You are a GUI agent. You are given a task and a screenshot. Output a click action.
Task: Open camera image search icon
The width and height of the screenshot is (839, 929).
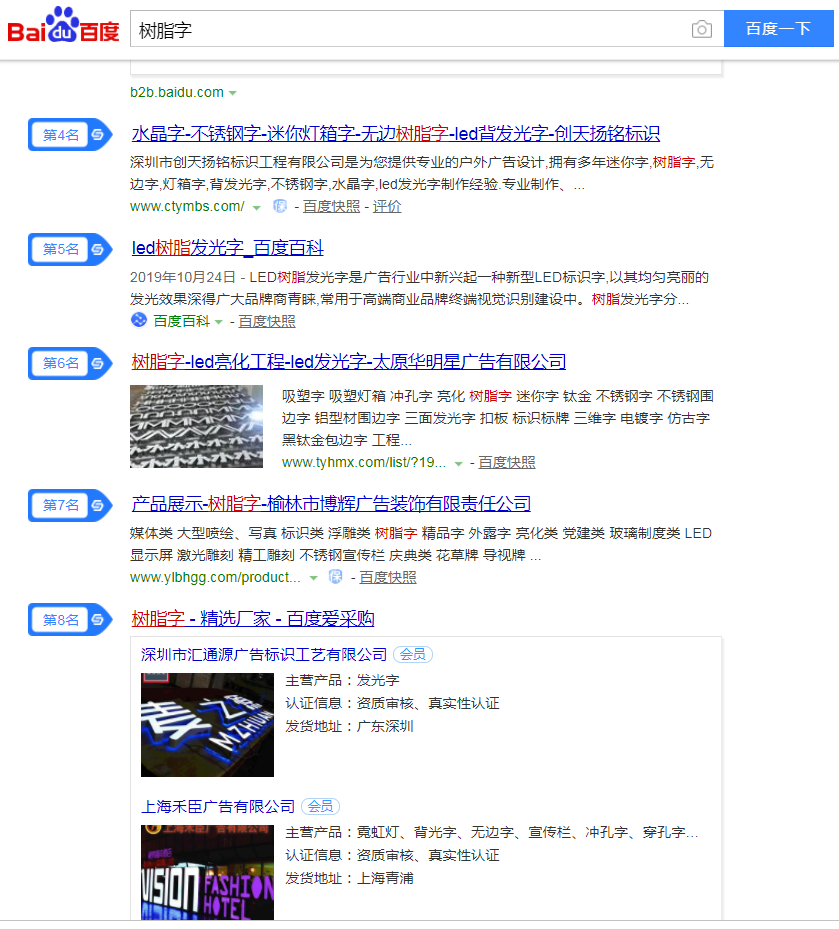(702, 29)
